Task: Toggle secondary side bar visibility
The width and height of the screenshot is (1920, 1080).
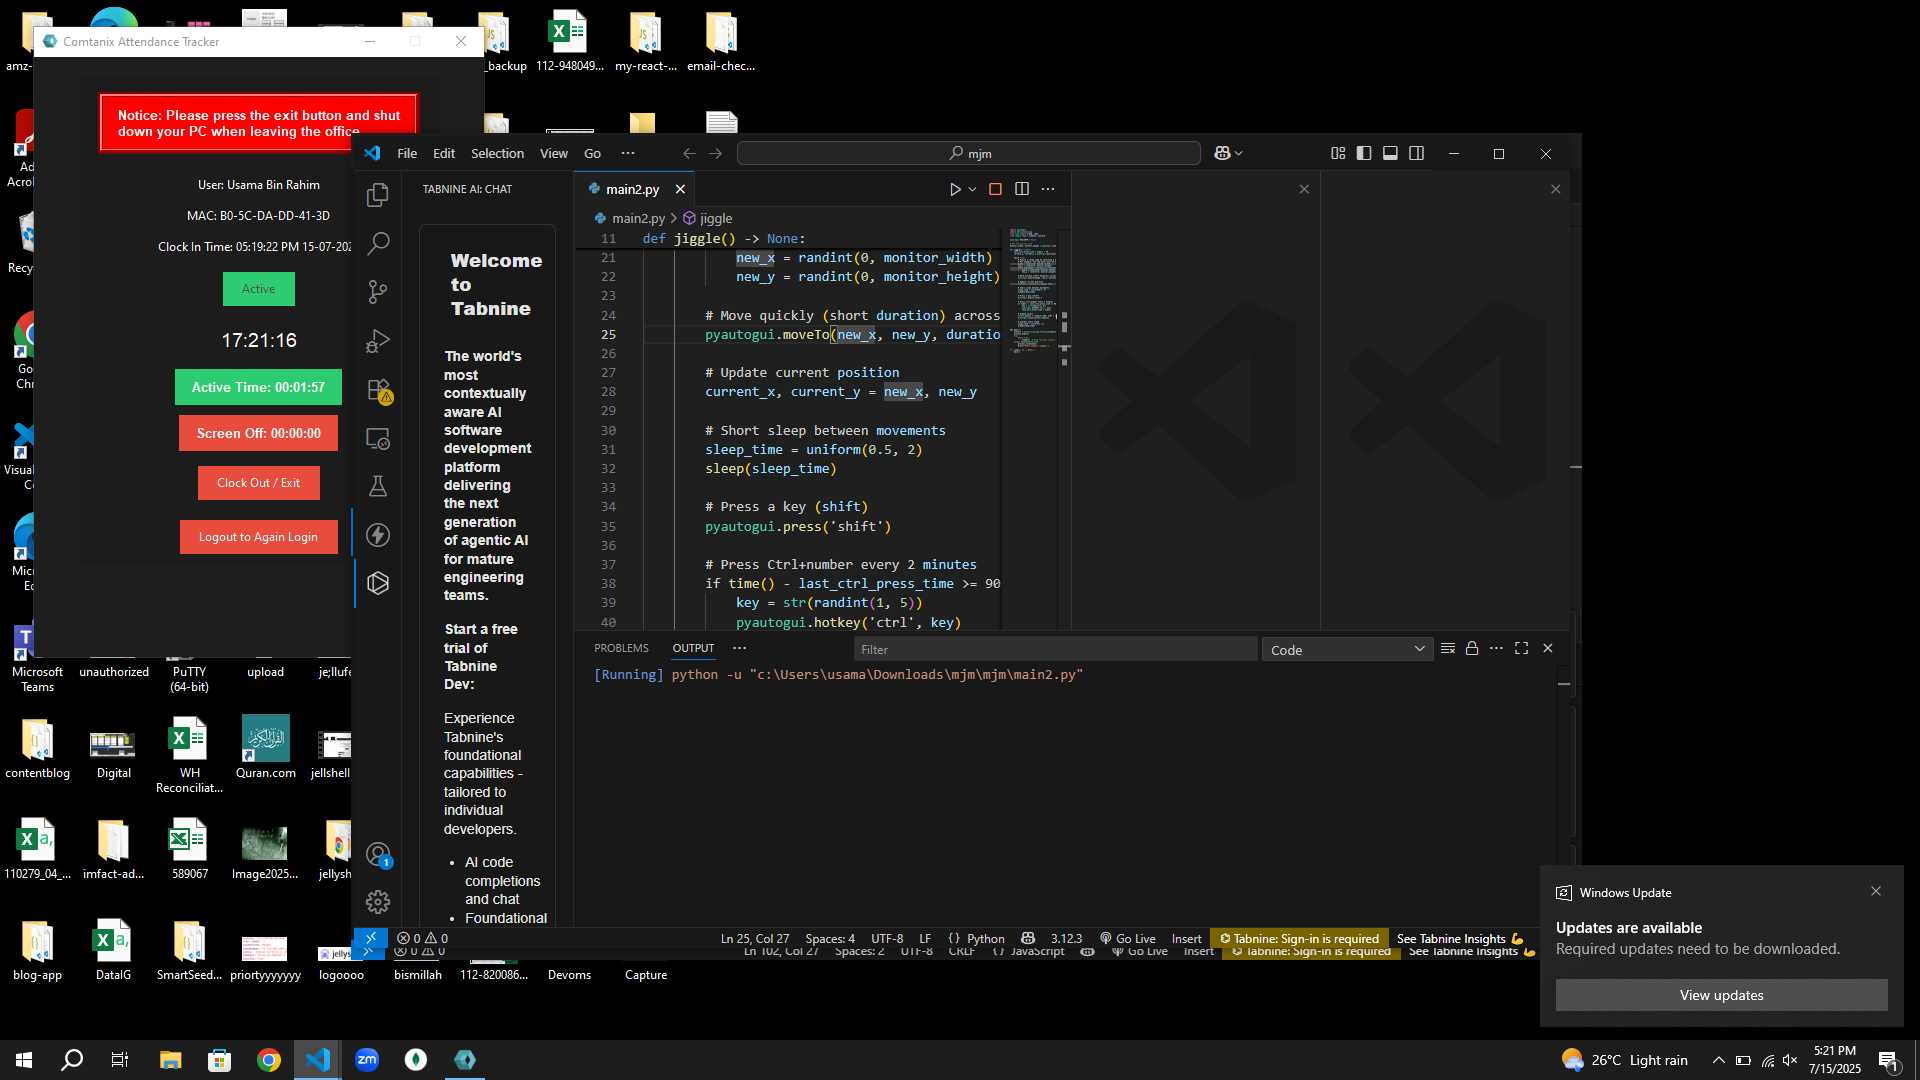Action: point(1417,153)
